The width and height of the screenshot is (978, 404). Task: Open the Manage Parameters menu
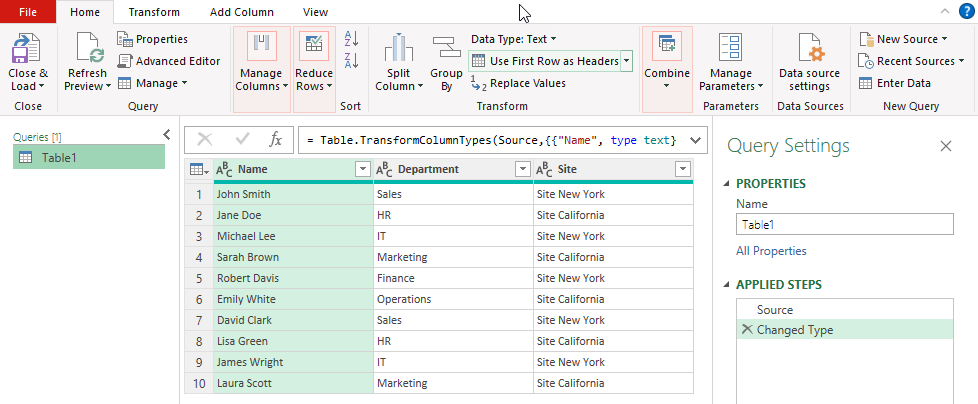[730, 62]
